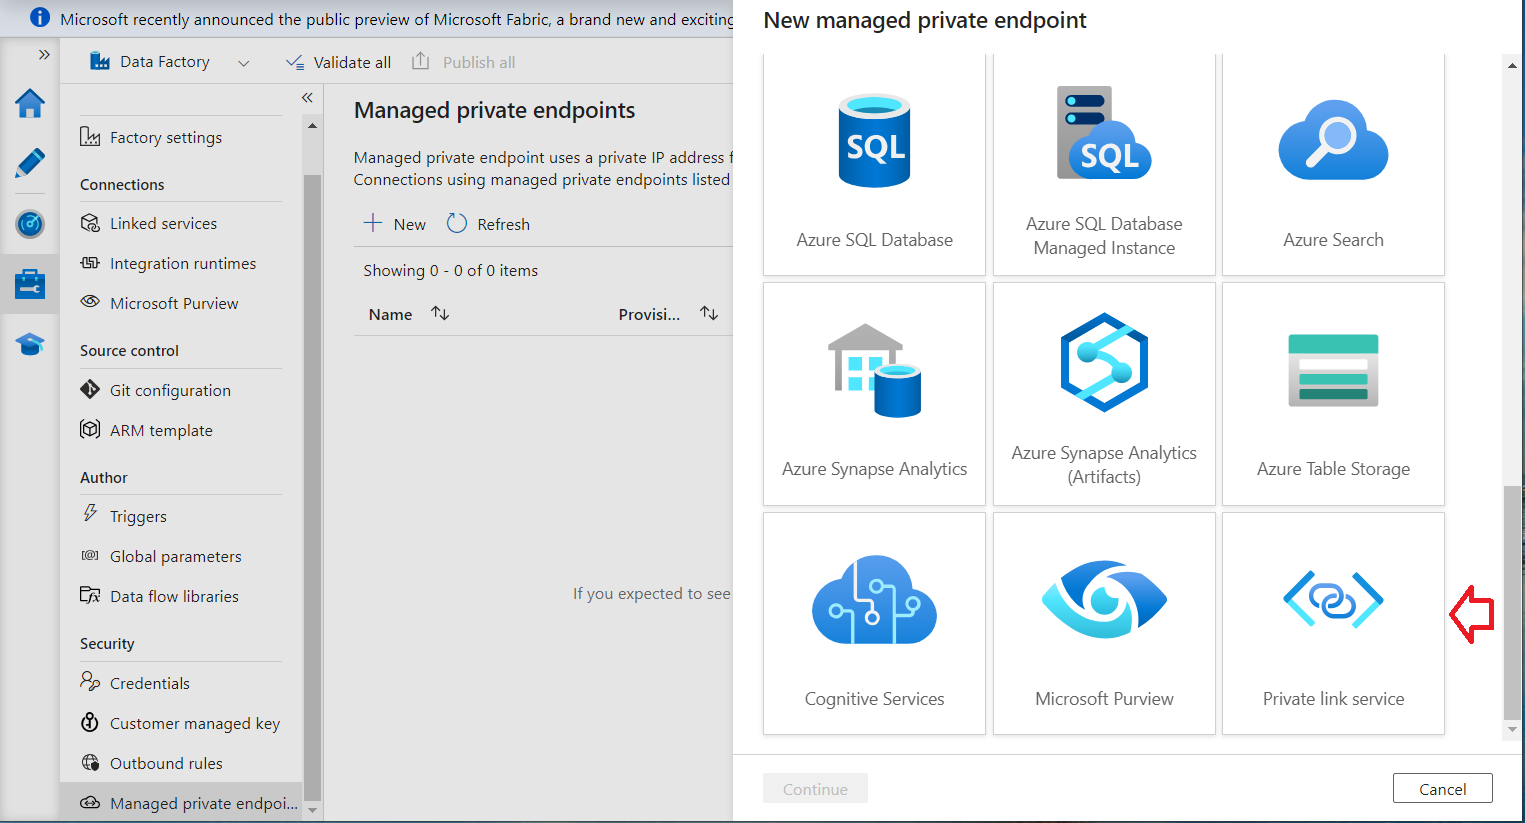
Task: Select the Azure Table Storage tile
Action: pos(1332,394)
